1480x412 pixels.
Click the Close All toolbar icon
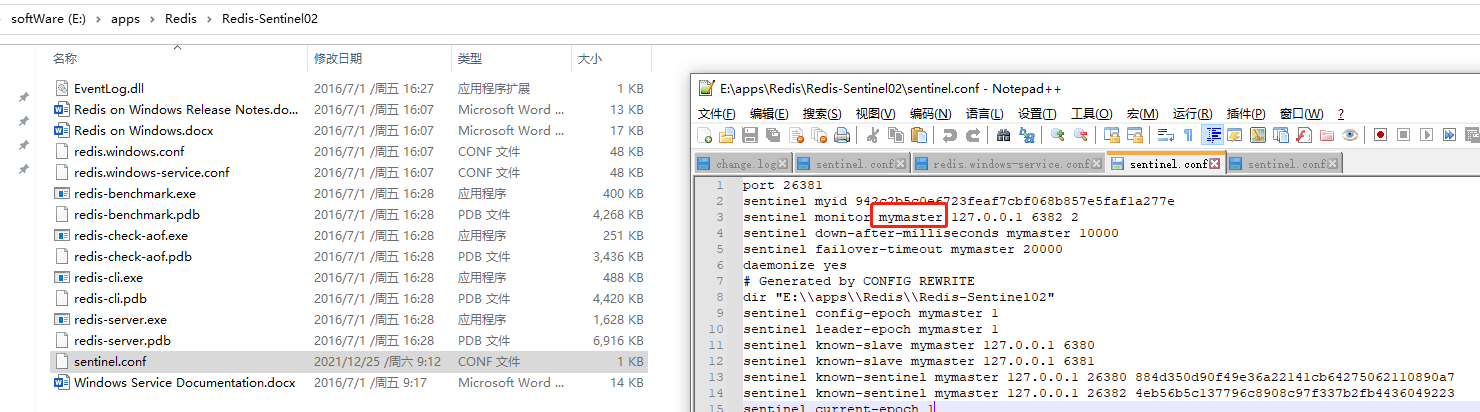coord(819,135)
